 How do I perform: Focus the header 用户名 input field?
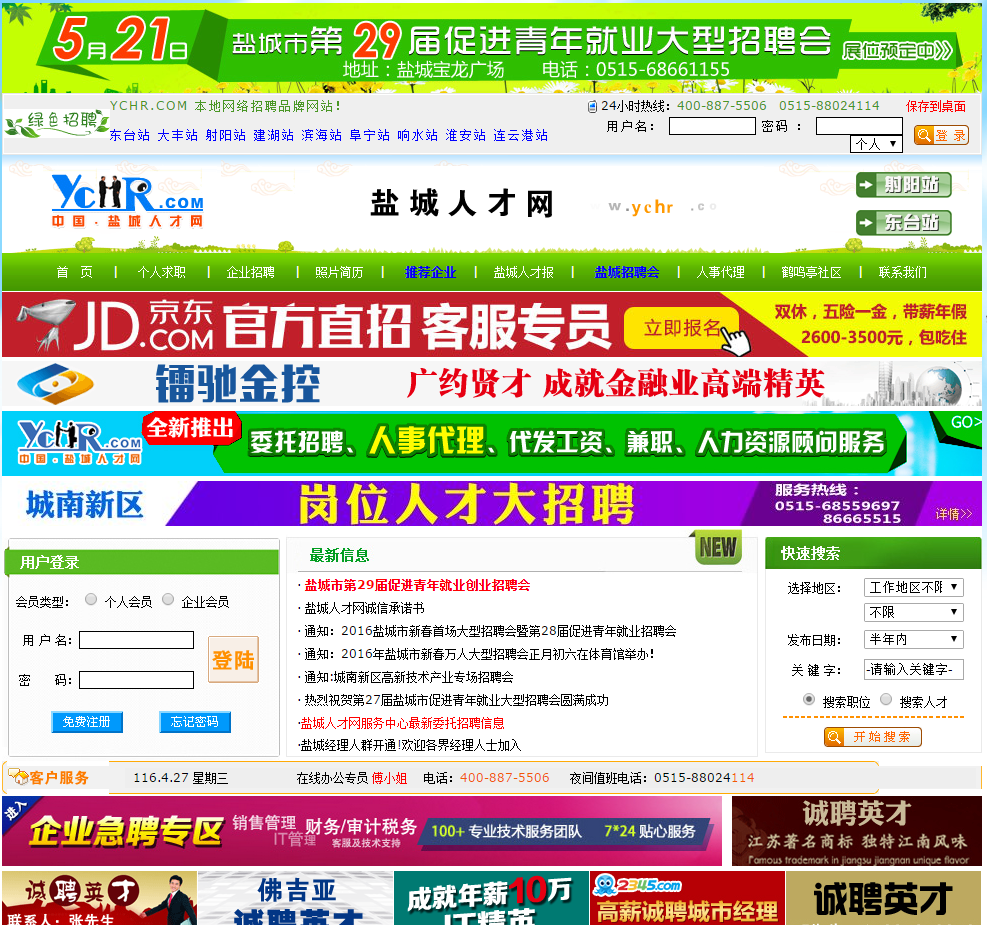click(712, 126)
